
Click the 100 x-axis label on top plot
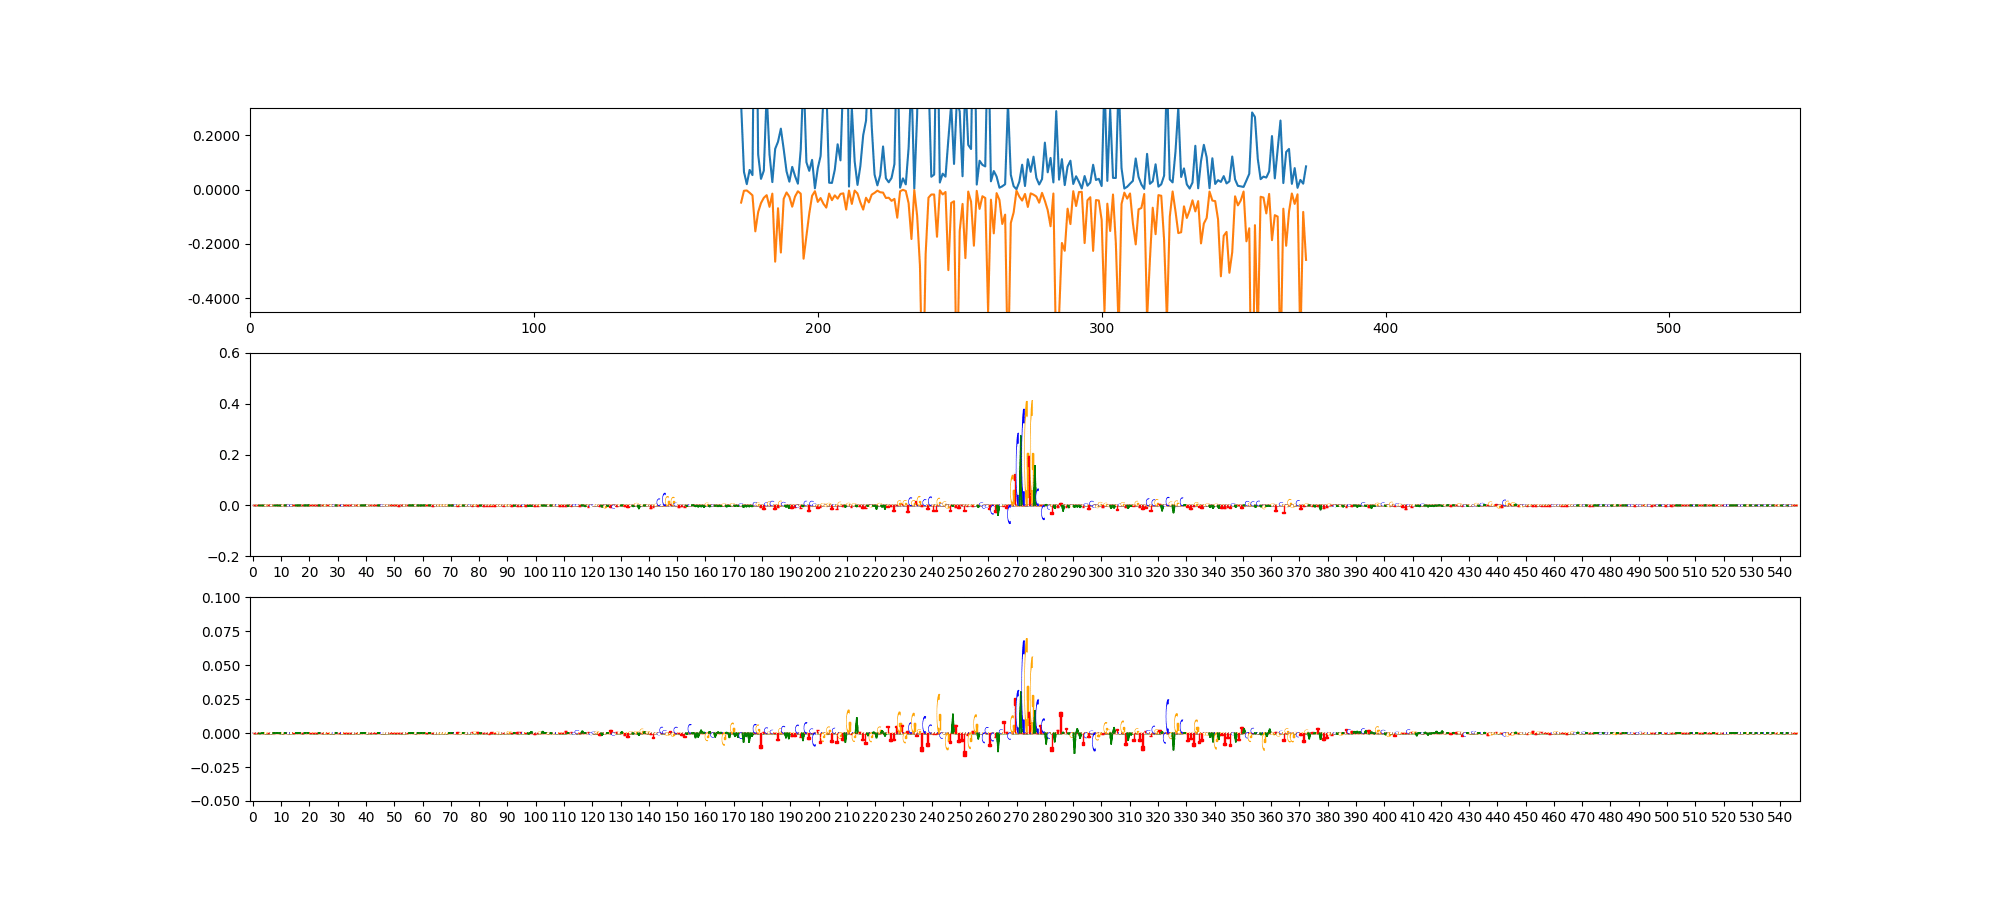tap(534, 328)
